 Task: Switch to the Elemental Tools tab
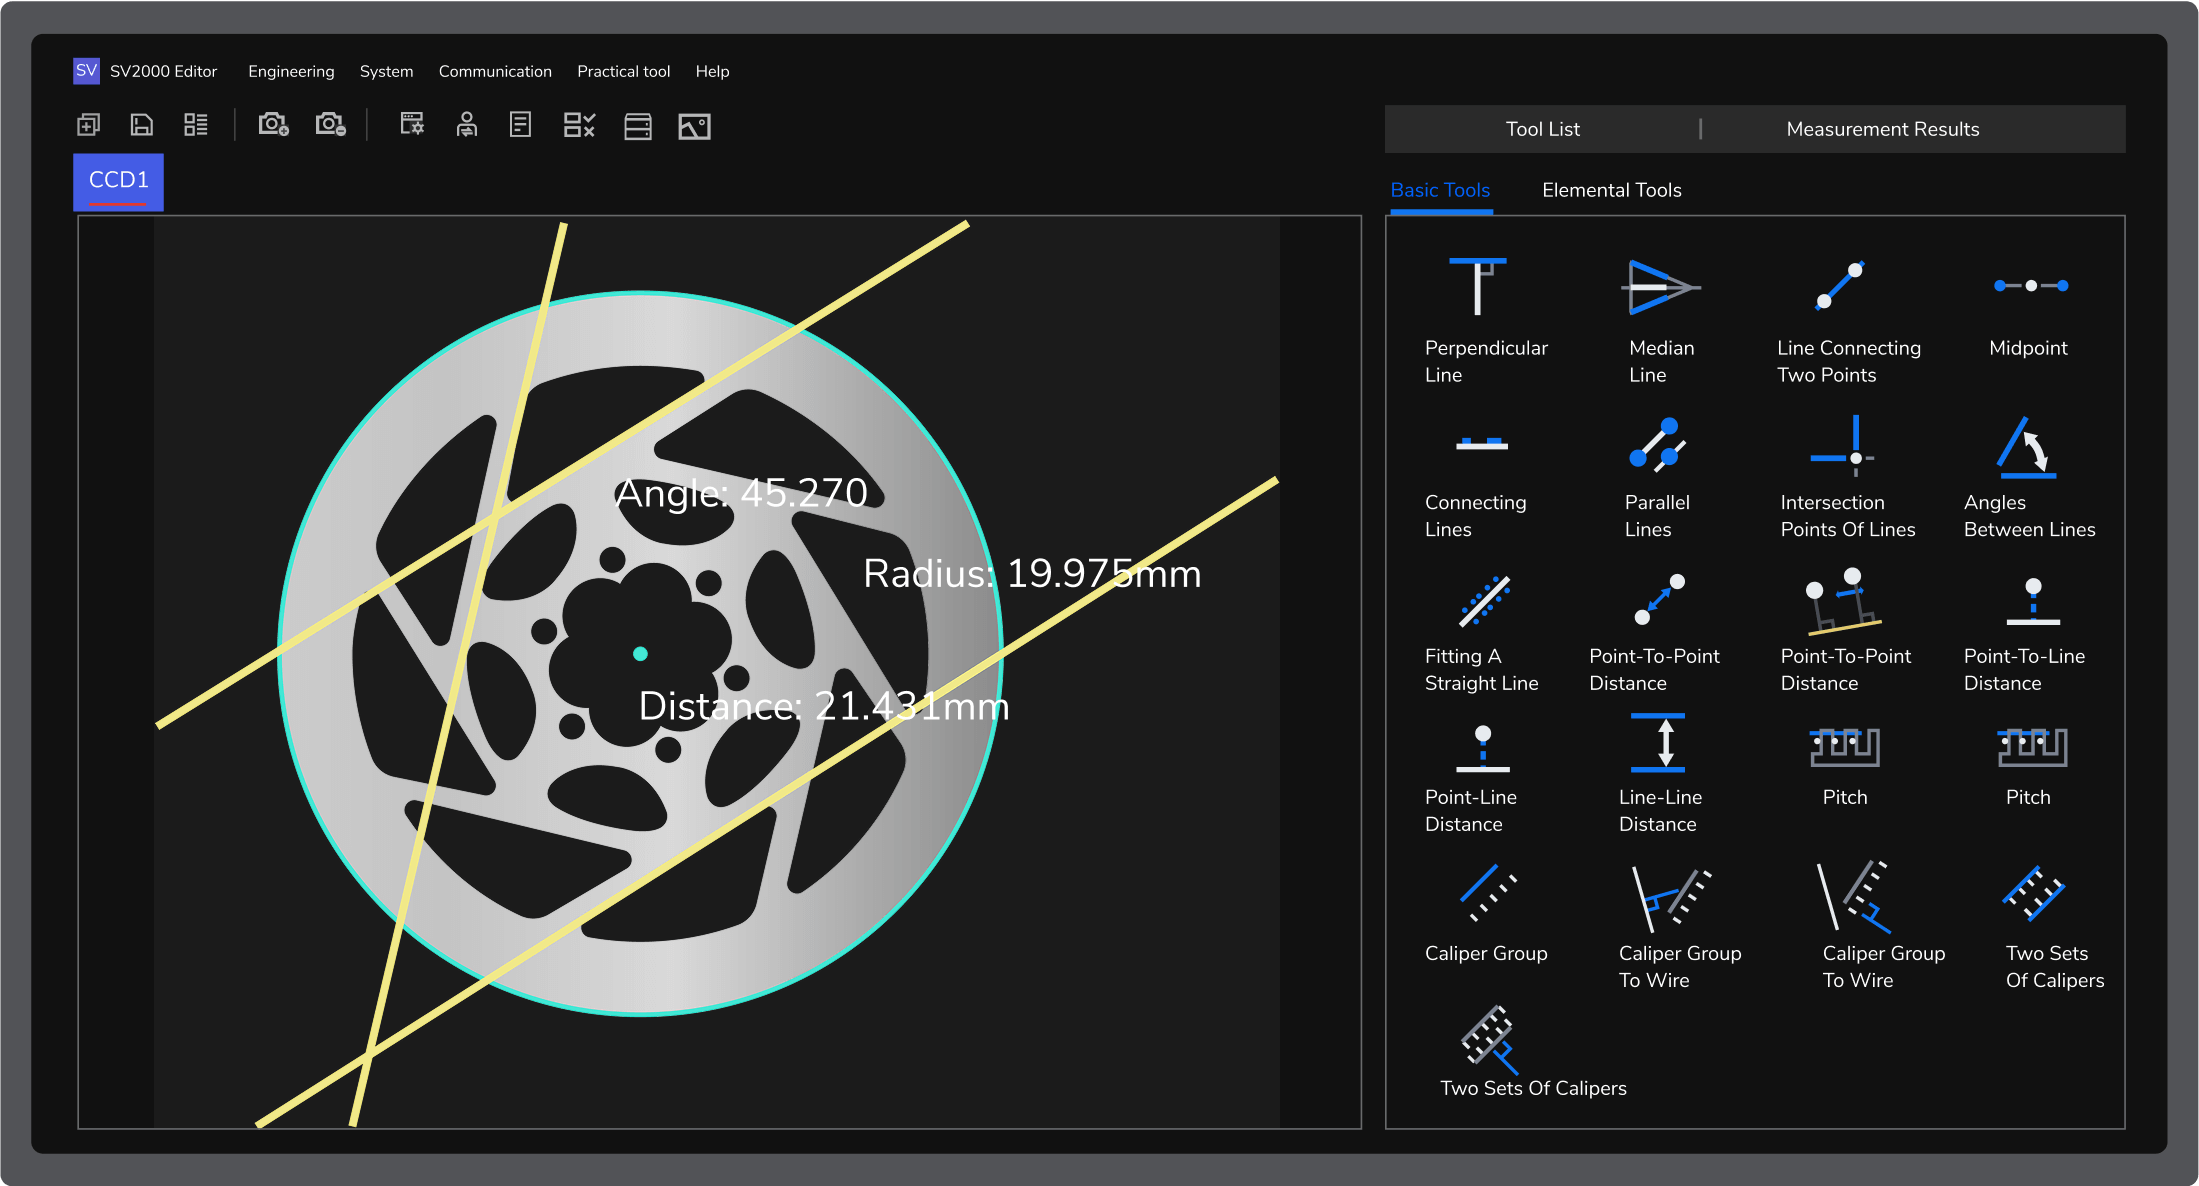click(1611, 190)
